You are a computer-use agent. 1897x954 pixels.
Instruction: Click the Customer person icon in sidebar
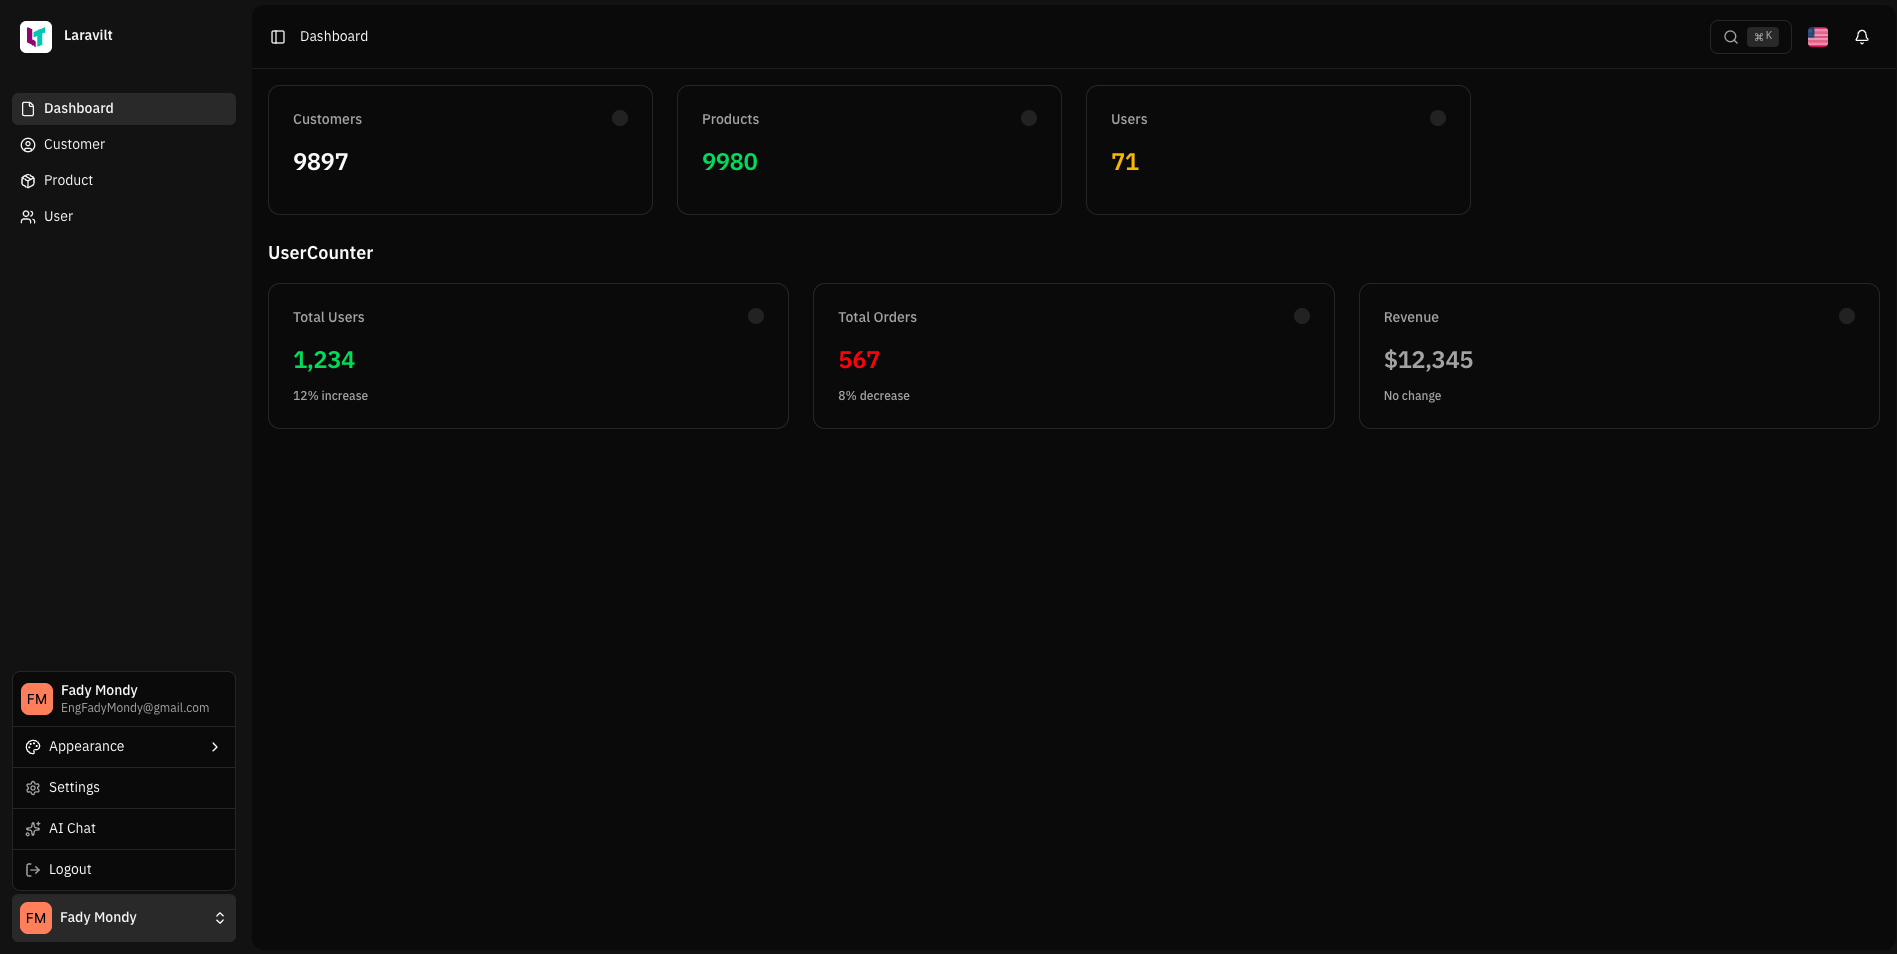[27, 144]
